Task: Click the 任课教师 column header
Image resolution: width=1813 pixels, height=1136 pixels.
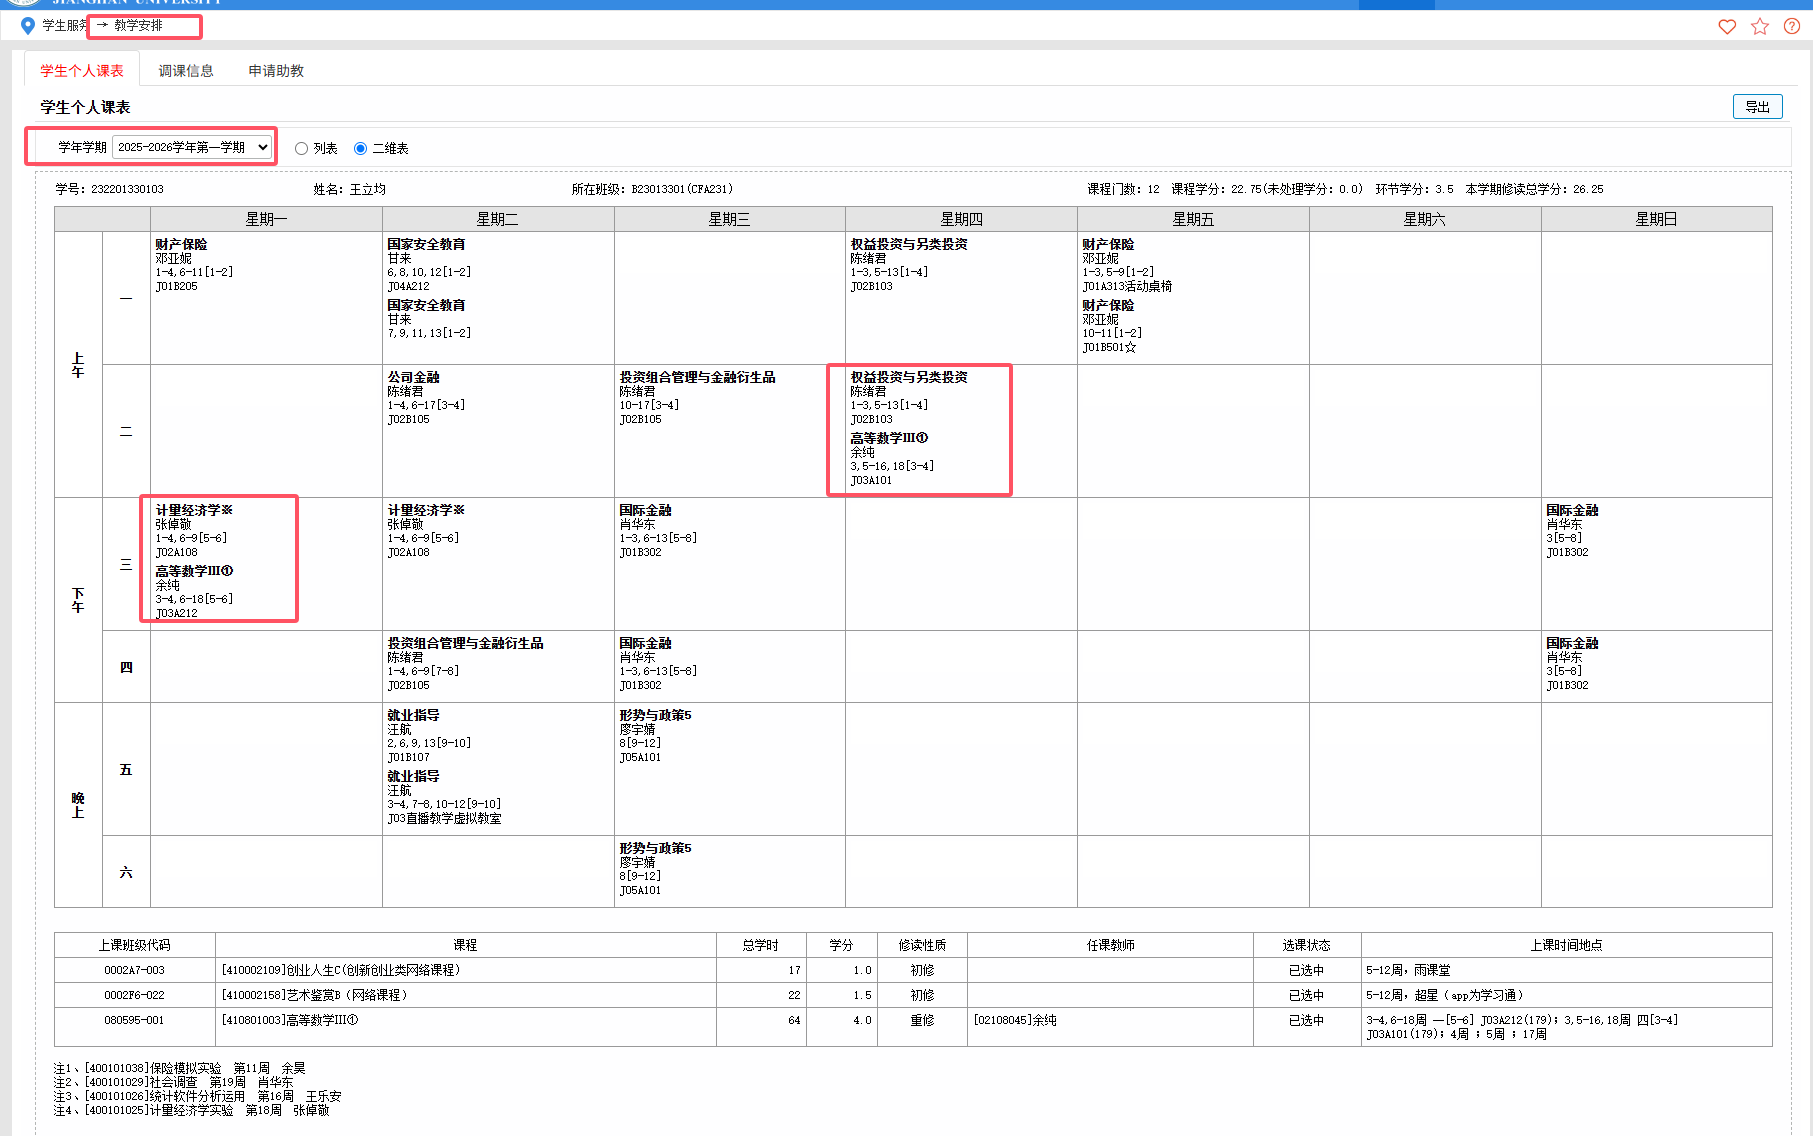Action: (1110, 945)
